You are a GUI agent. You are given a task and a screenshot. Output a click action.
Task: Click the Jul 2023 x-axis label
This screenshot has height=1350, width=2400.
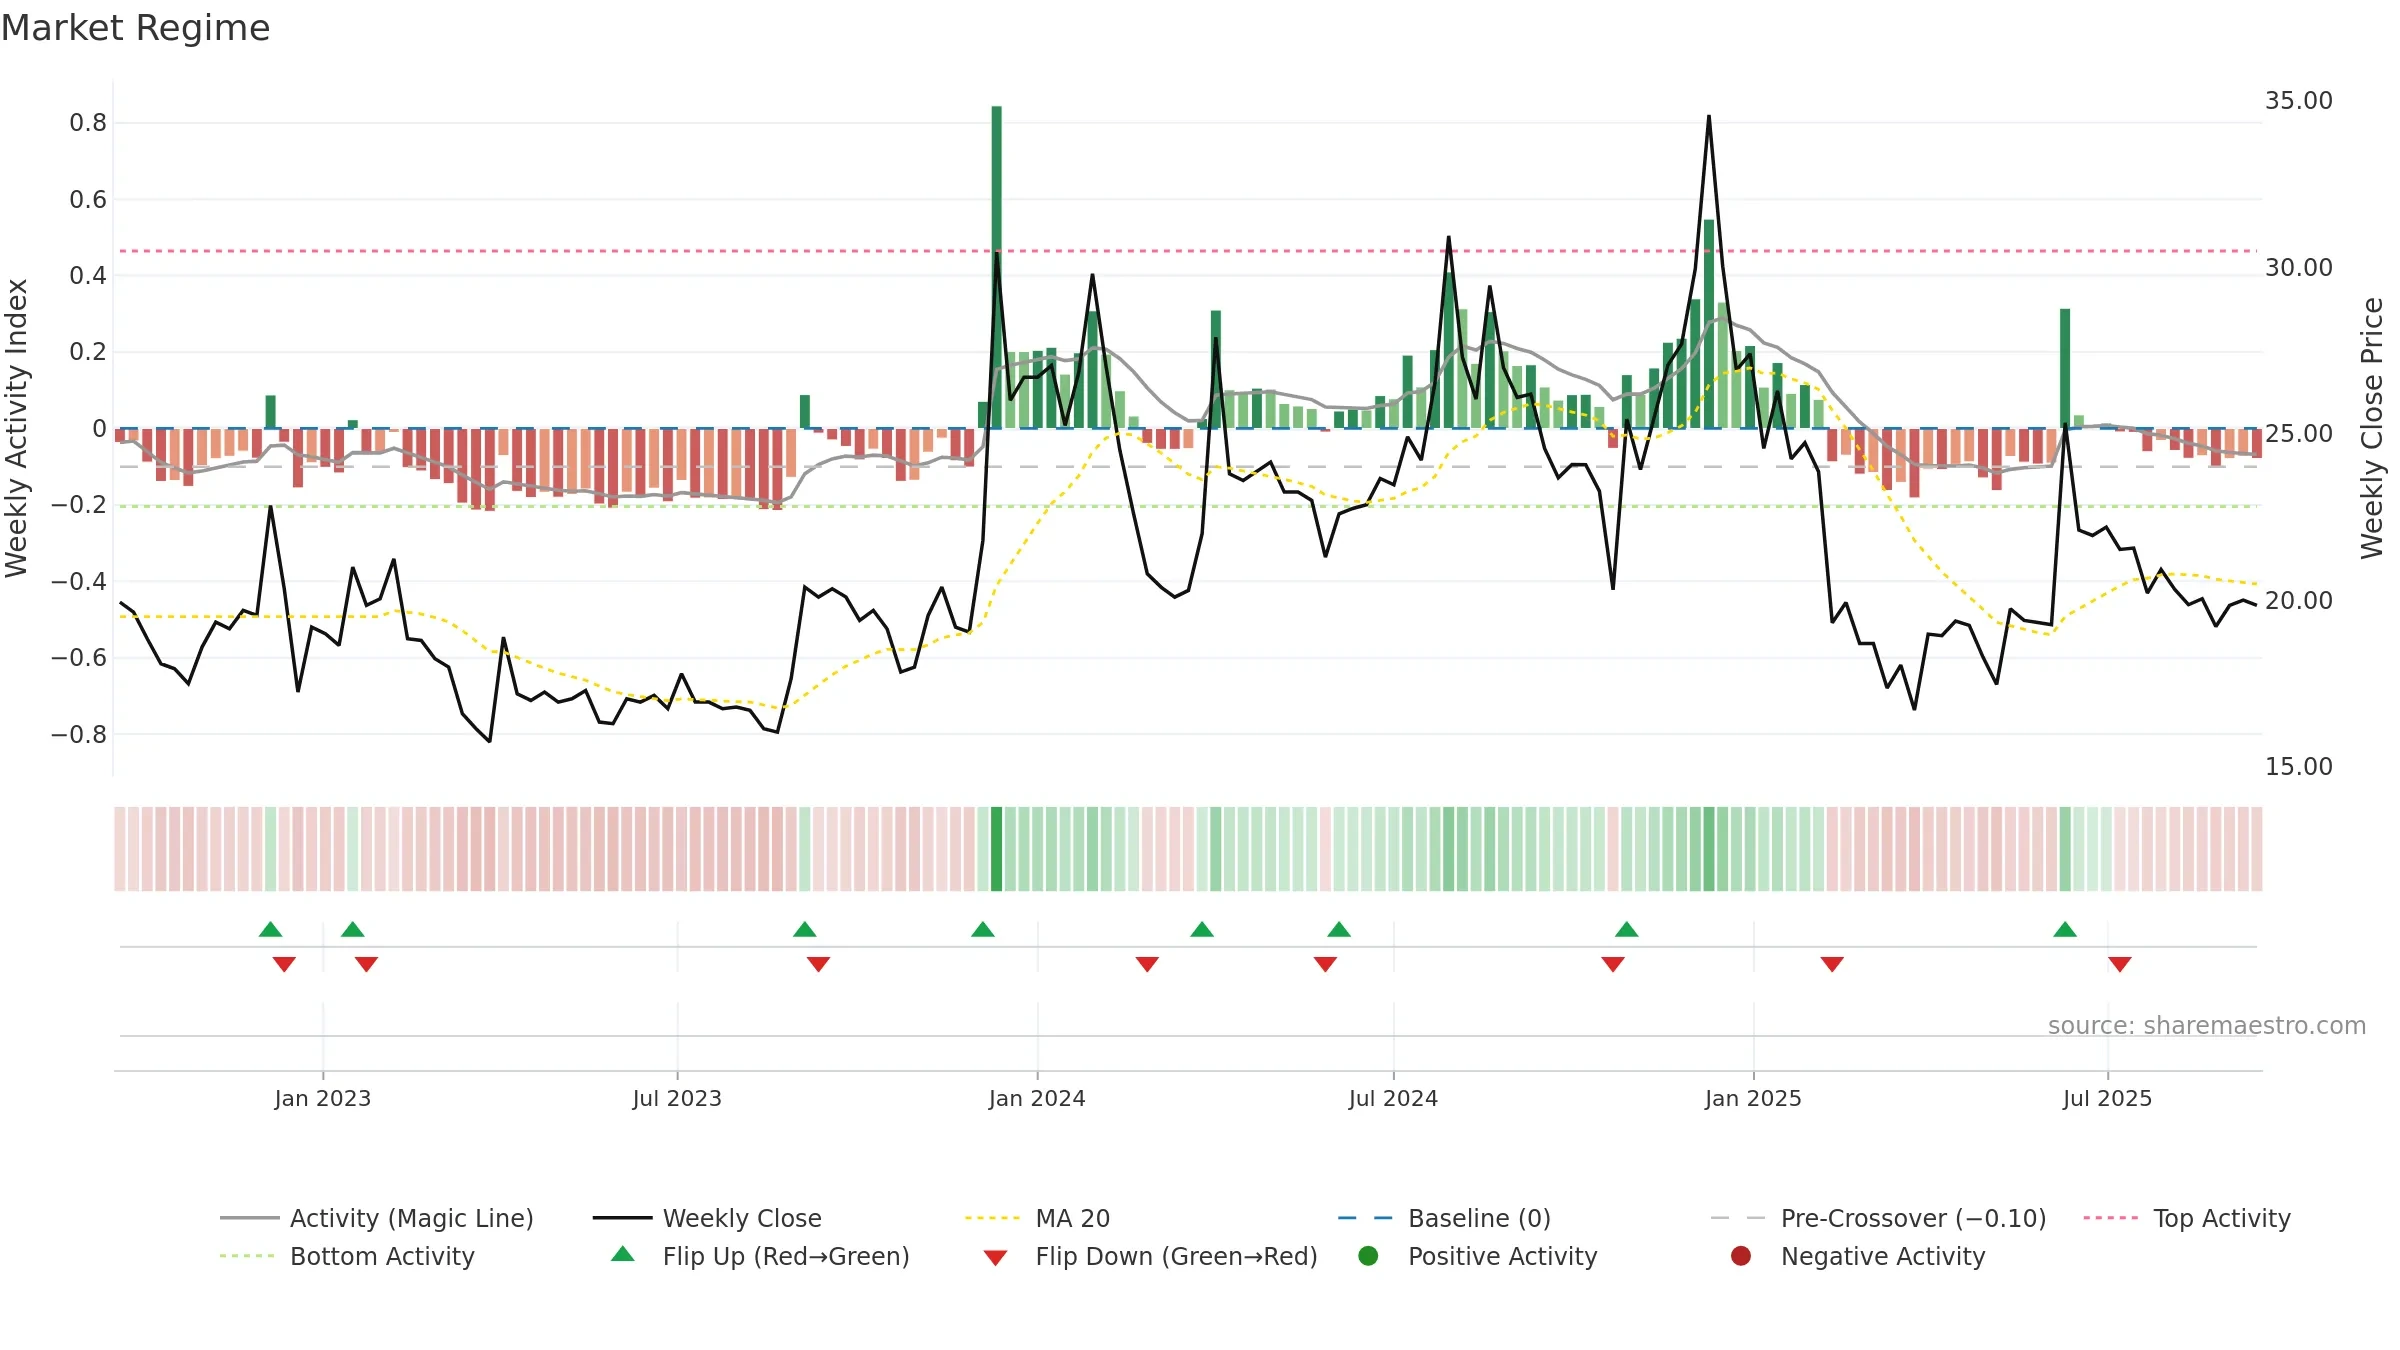tap(677, 1098)
